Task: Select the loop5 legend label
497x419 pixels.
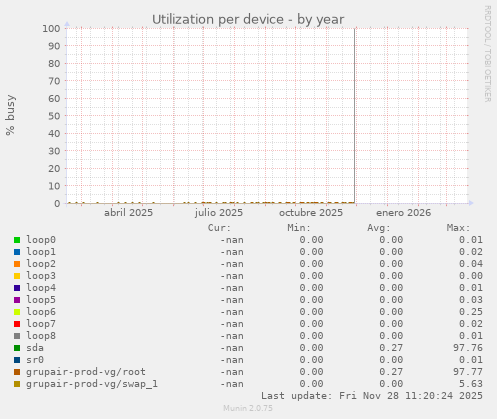Action: click(41, 300)
